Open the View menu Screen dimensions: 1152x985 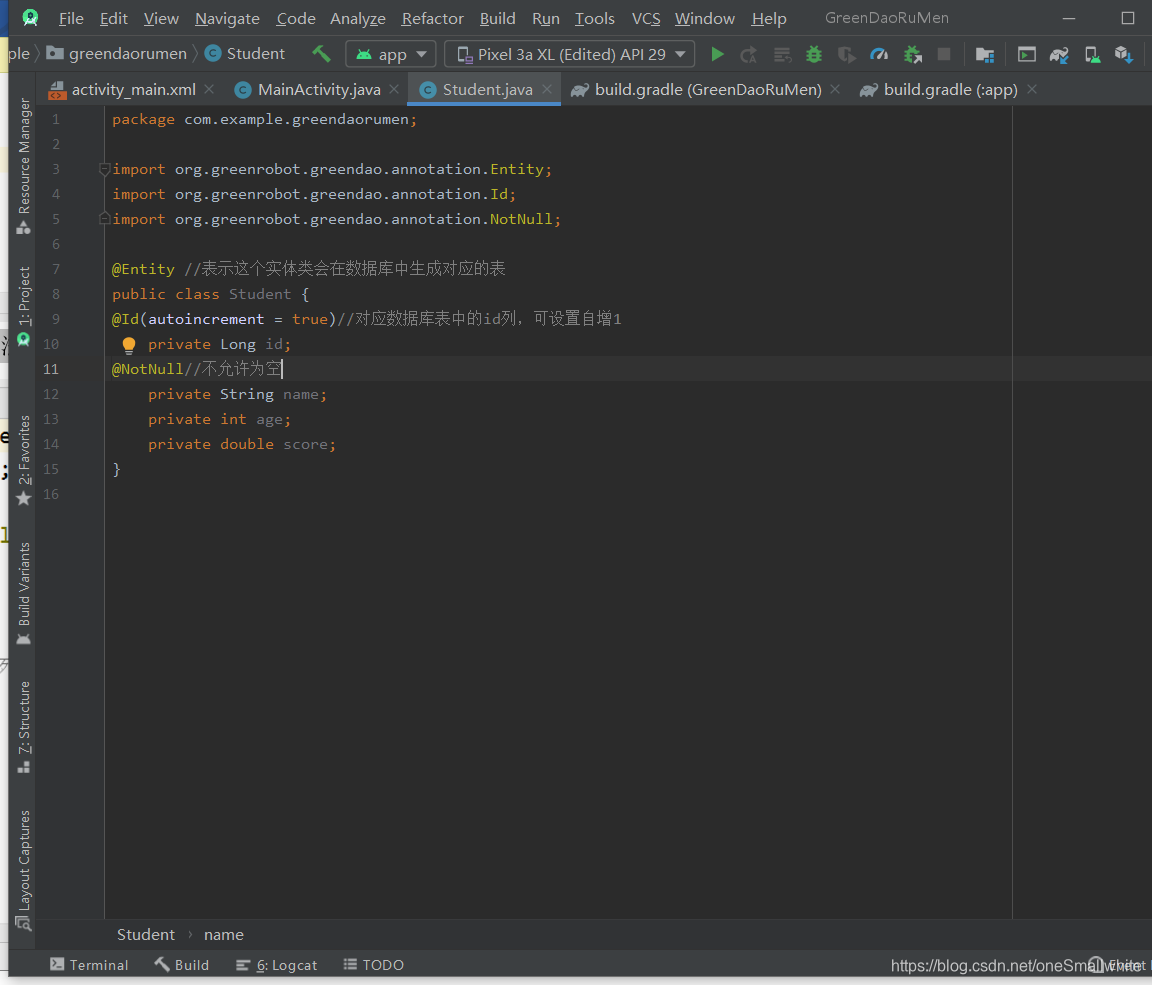pyautogui.click(x=161, y=18)
